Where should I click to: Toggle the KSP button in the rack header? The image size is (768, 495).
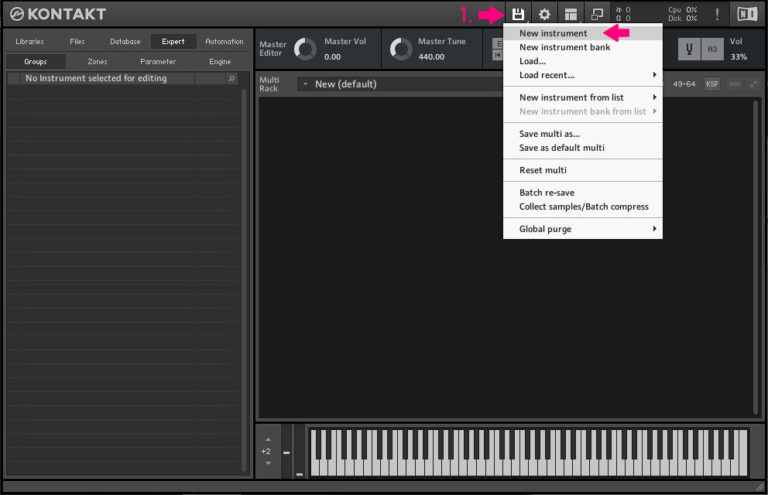(x=712, y=84)
